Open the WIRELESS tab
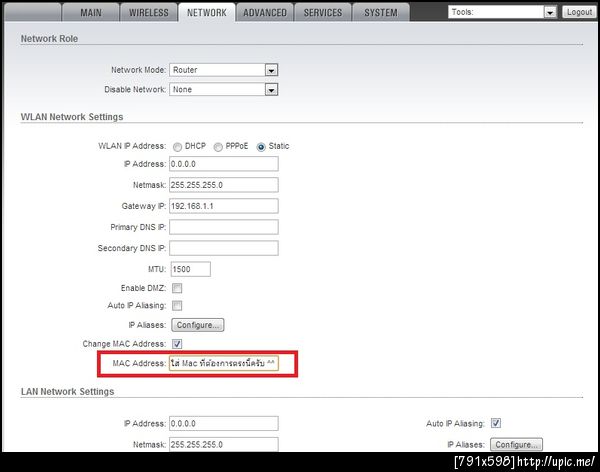The width and height of the screenshot is (600, 472). tap(149, 13)
